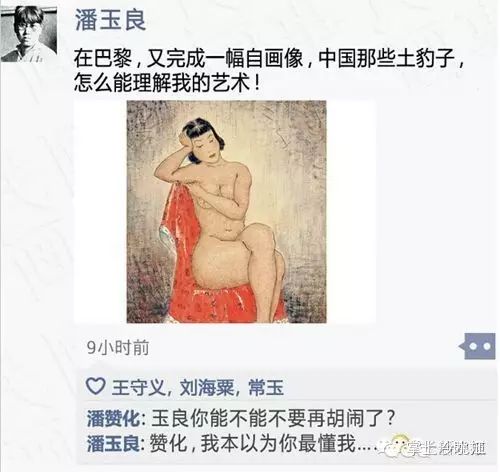Tap 潘玉良's name in the reply comment
The height and width of the screenshot is (472, 500).
pos(113,444)
